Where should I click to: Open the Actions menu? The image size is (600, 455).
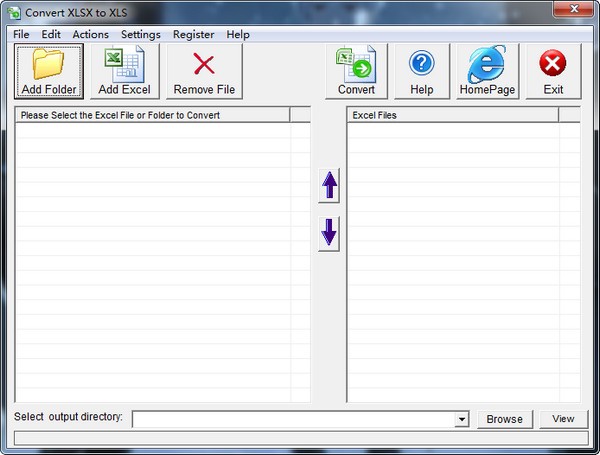(91, 34)
